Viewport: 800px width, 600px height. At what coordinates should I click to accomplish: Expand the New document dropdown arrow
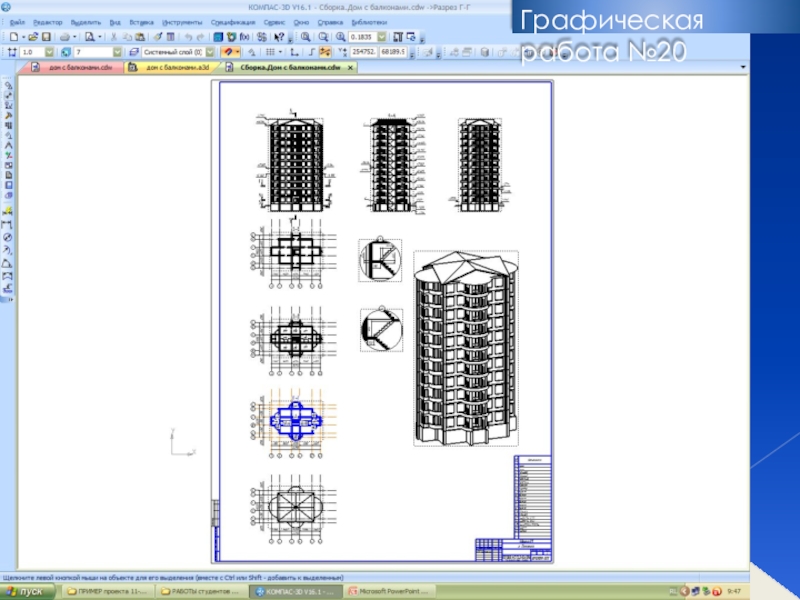(x=23, y=37)
